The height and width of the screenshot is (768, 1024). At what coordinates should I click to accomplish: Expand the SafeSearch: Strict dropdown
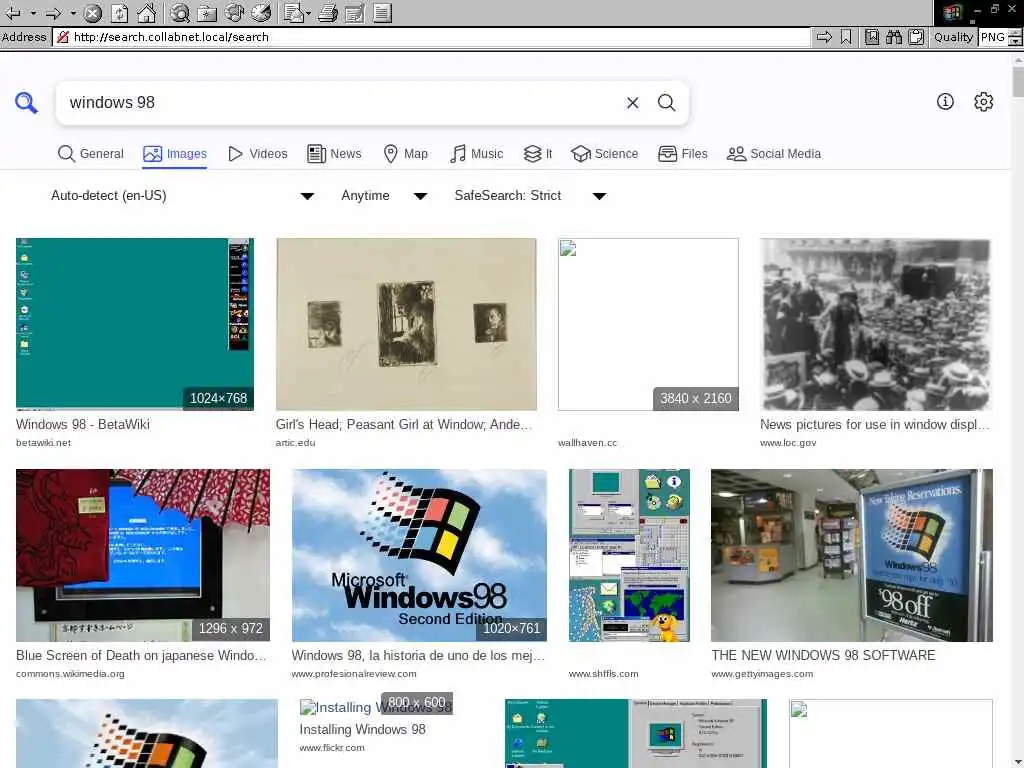530,195
